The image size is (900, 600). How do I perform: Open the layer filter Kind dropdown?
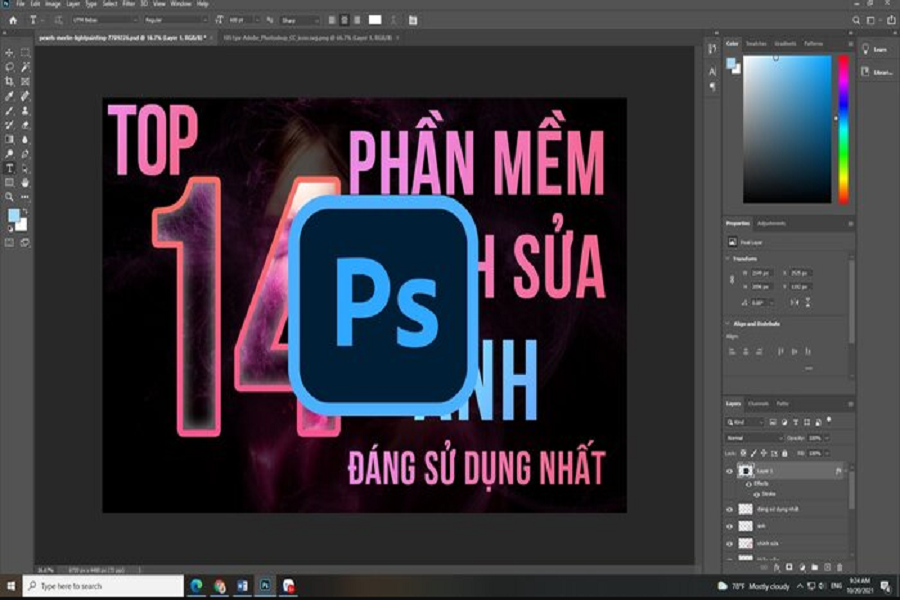click(745, 423)
